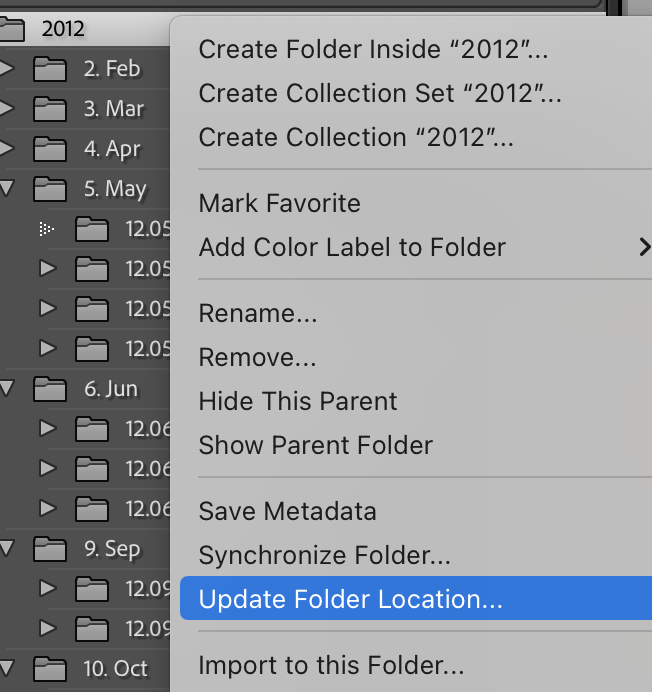This screenshot has height=692, width=652.
Task: Select Synchronize Folder from context menu
Action: click(324, 555)
